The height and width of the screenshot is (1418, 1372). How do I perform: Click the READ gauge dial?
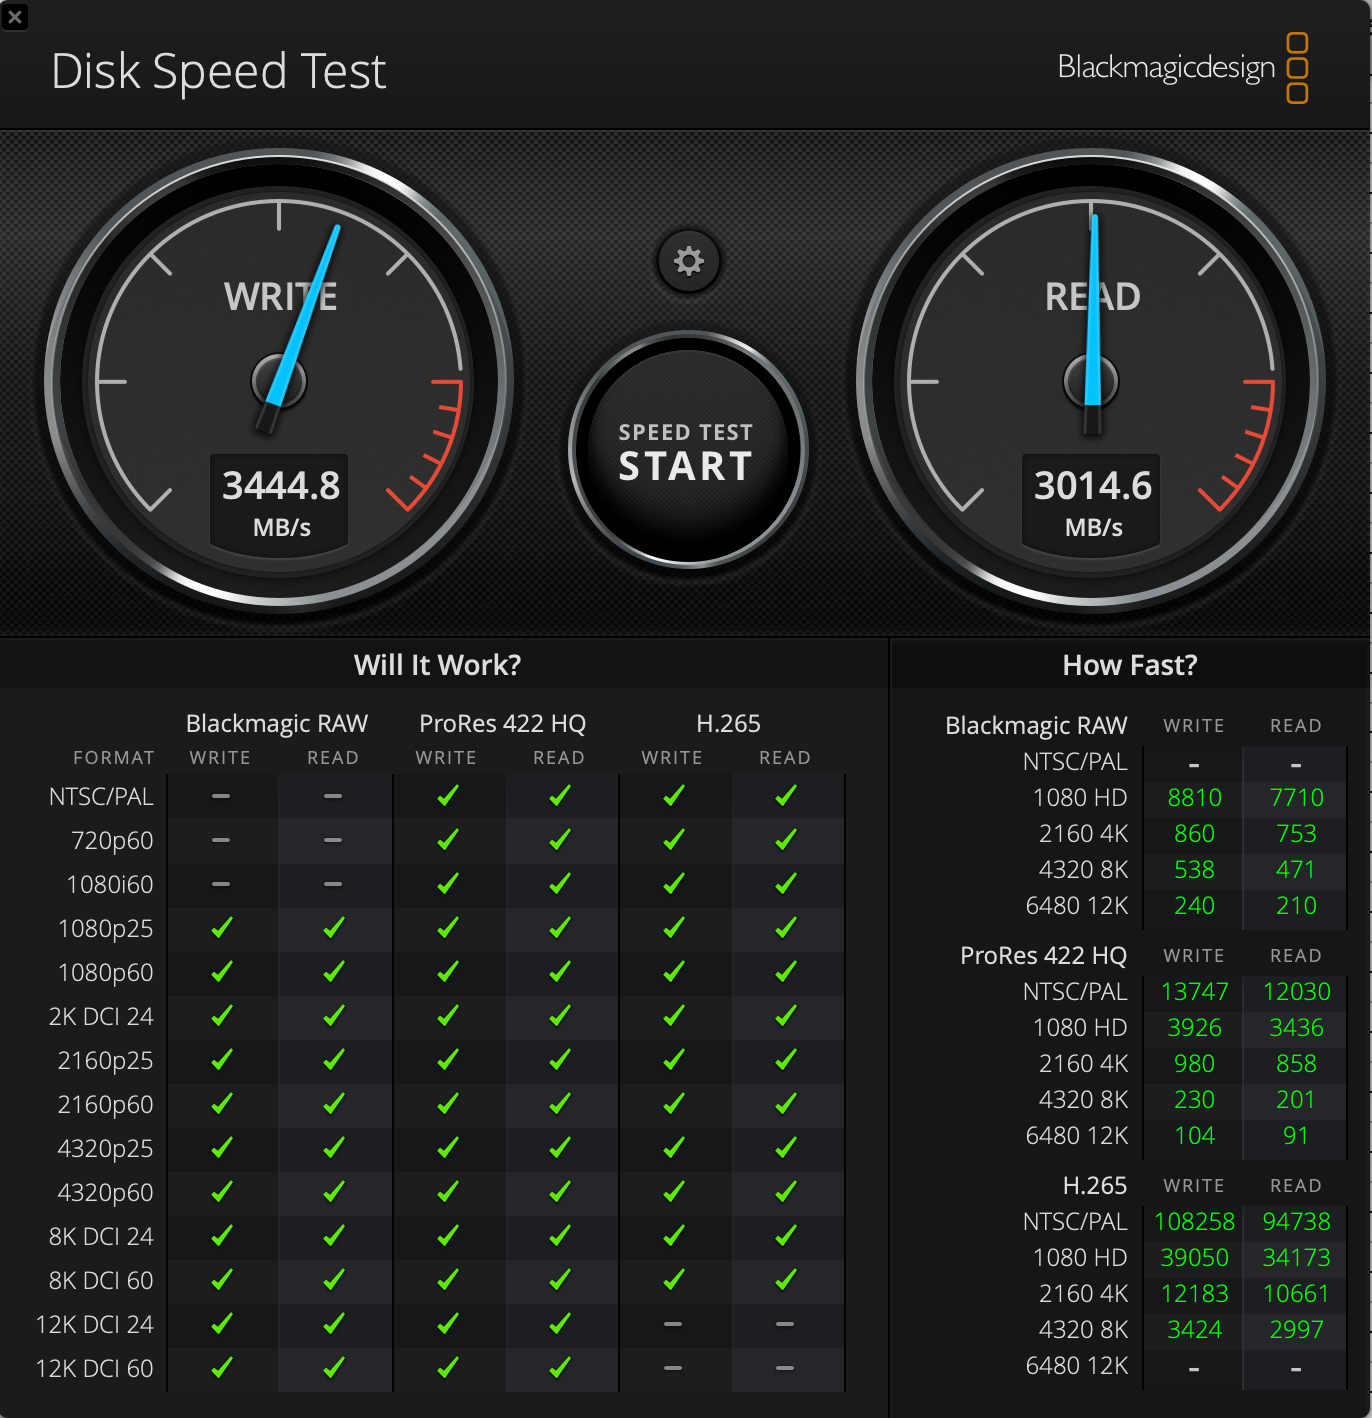(1090, 380)
